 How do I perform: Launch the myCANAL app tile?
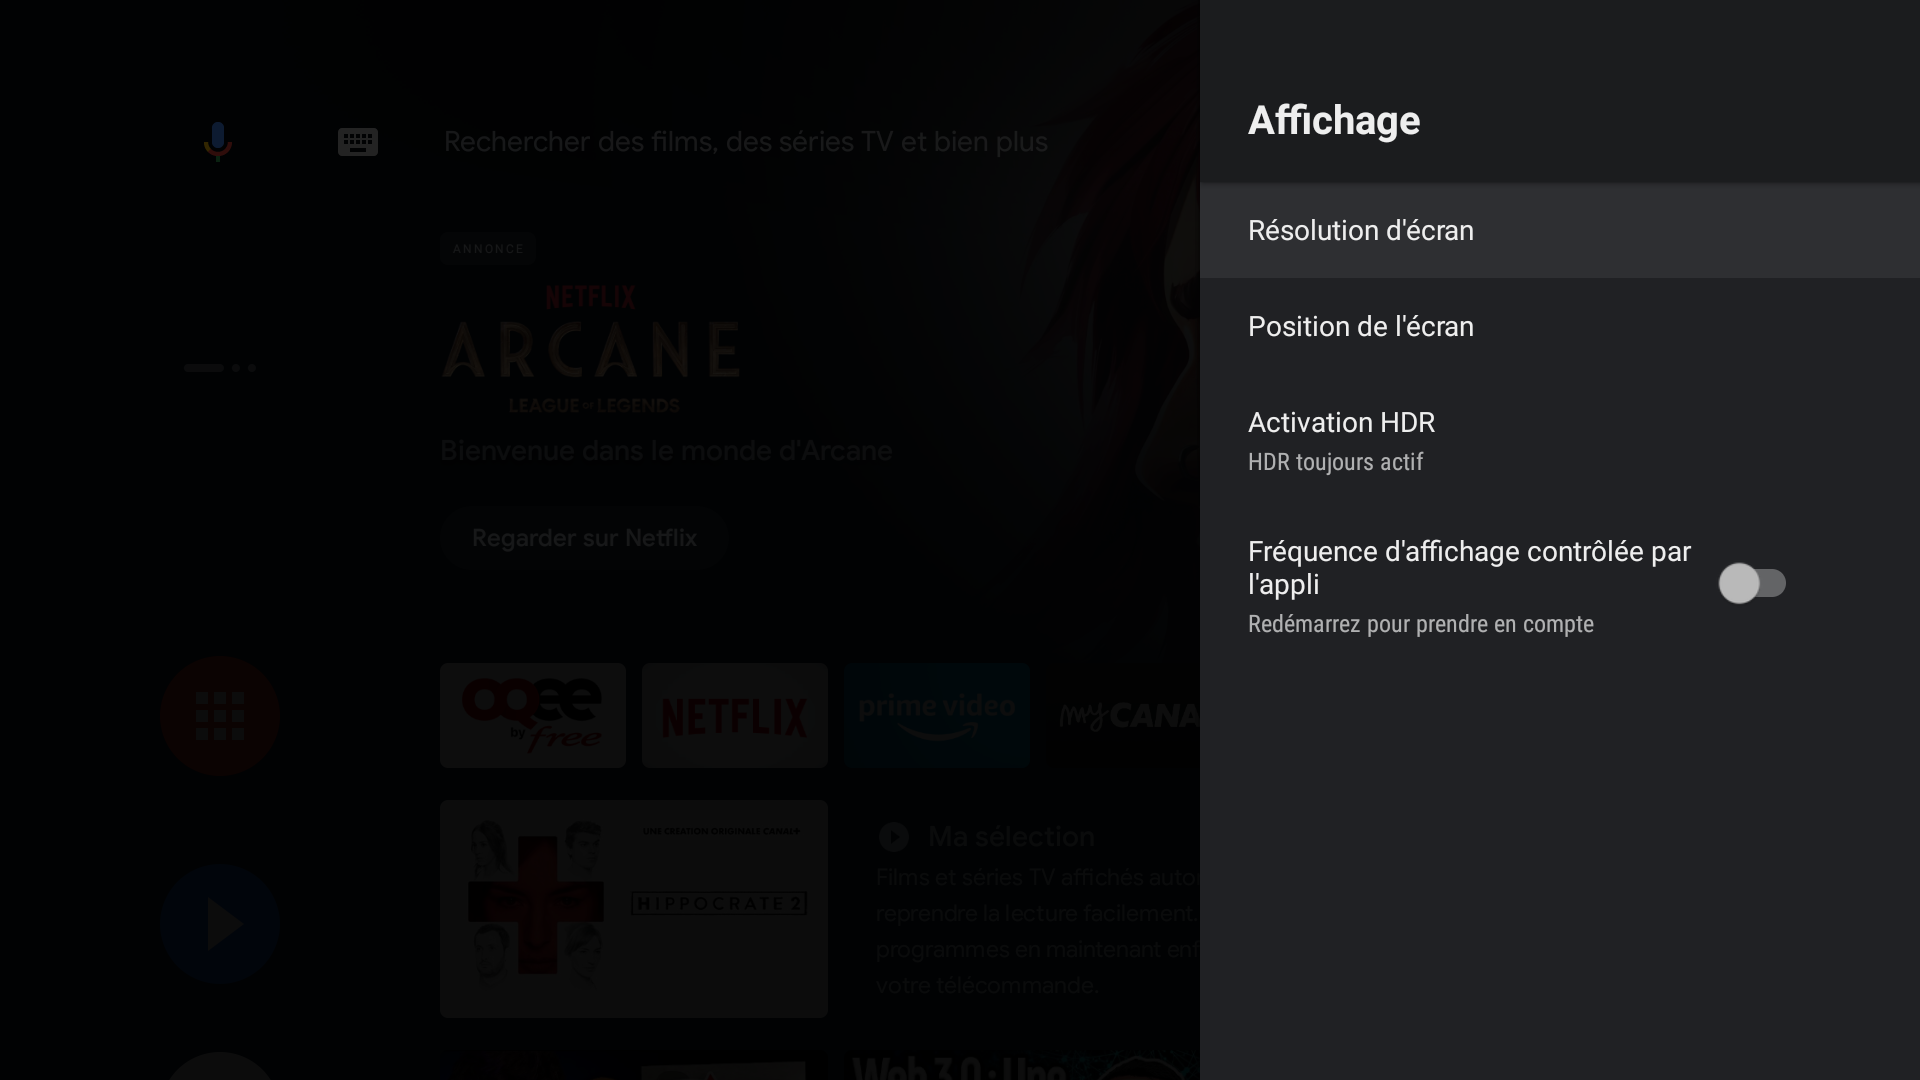click(1123, 715)
